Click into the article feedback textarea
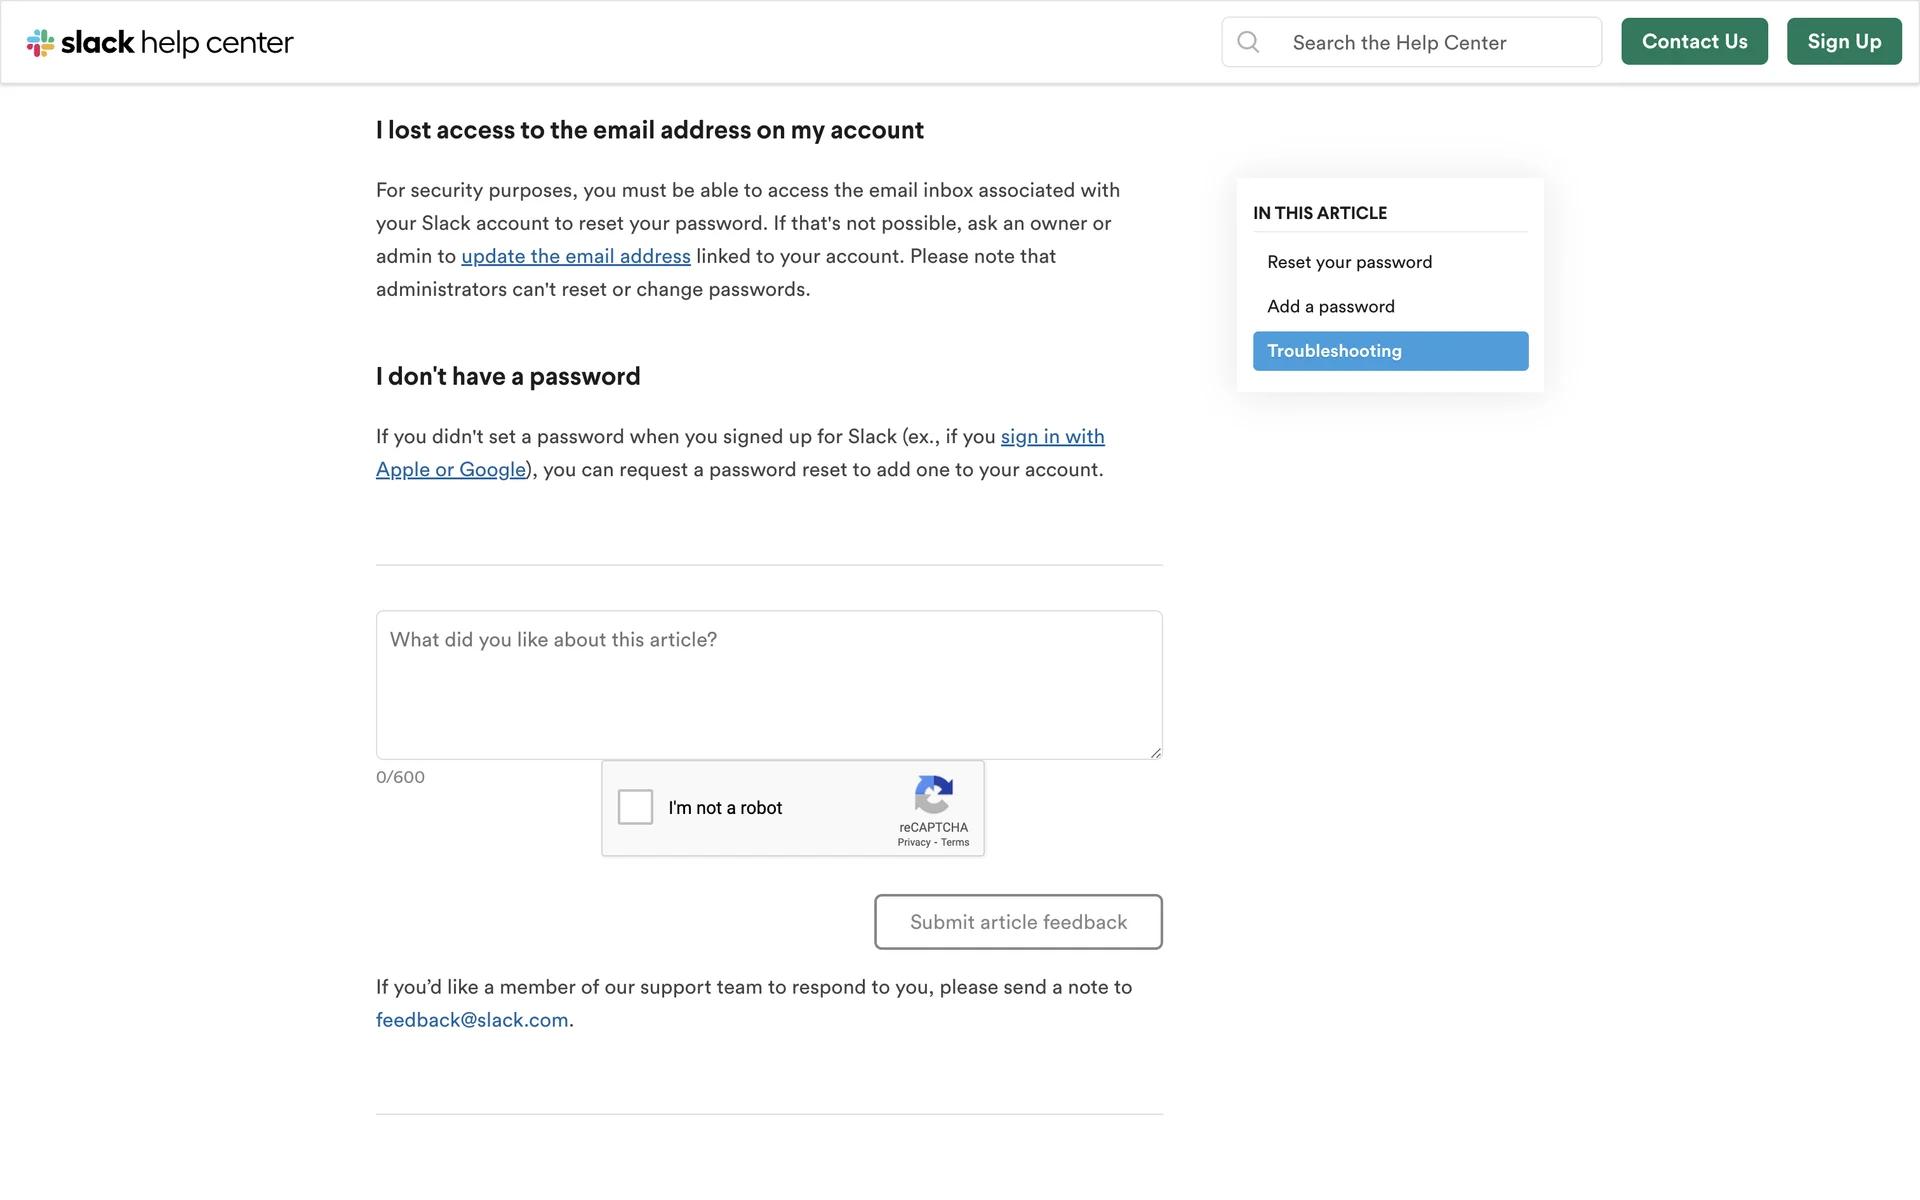The width and height of the screenshot is (1920, 1200). click(769, 685)
